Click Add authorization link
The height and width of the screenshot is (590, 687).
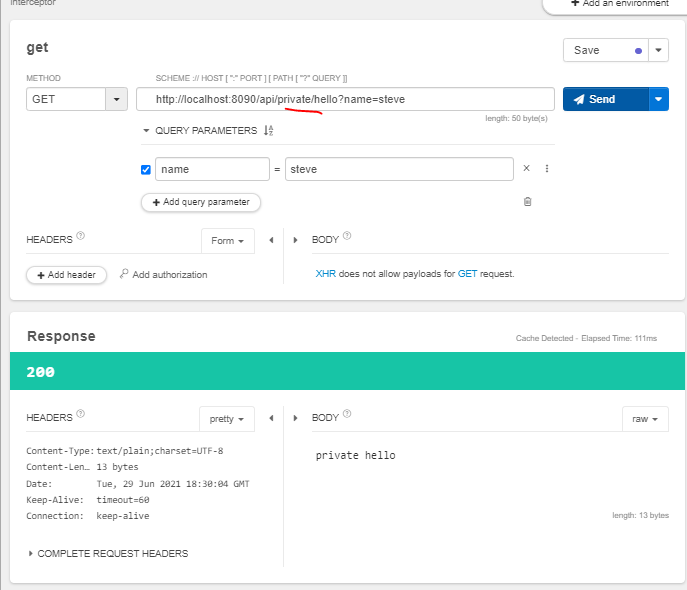[x=163, y=275]
